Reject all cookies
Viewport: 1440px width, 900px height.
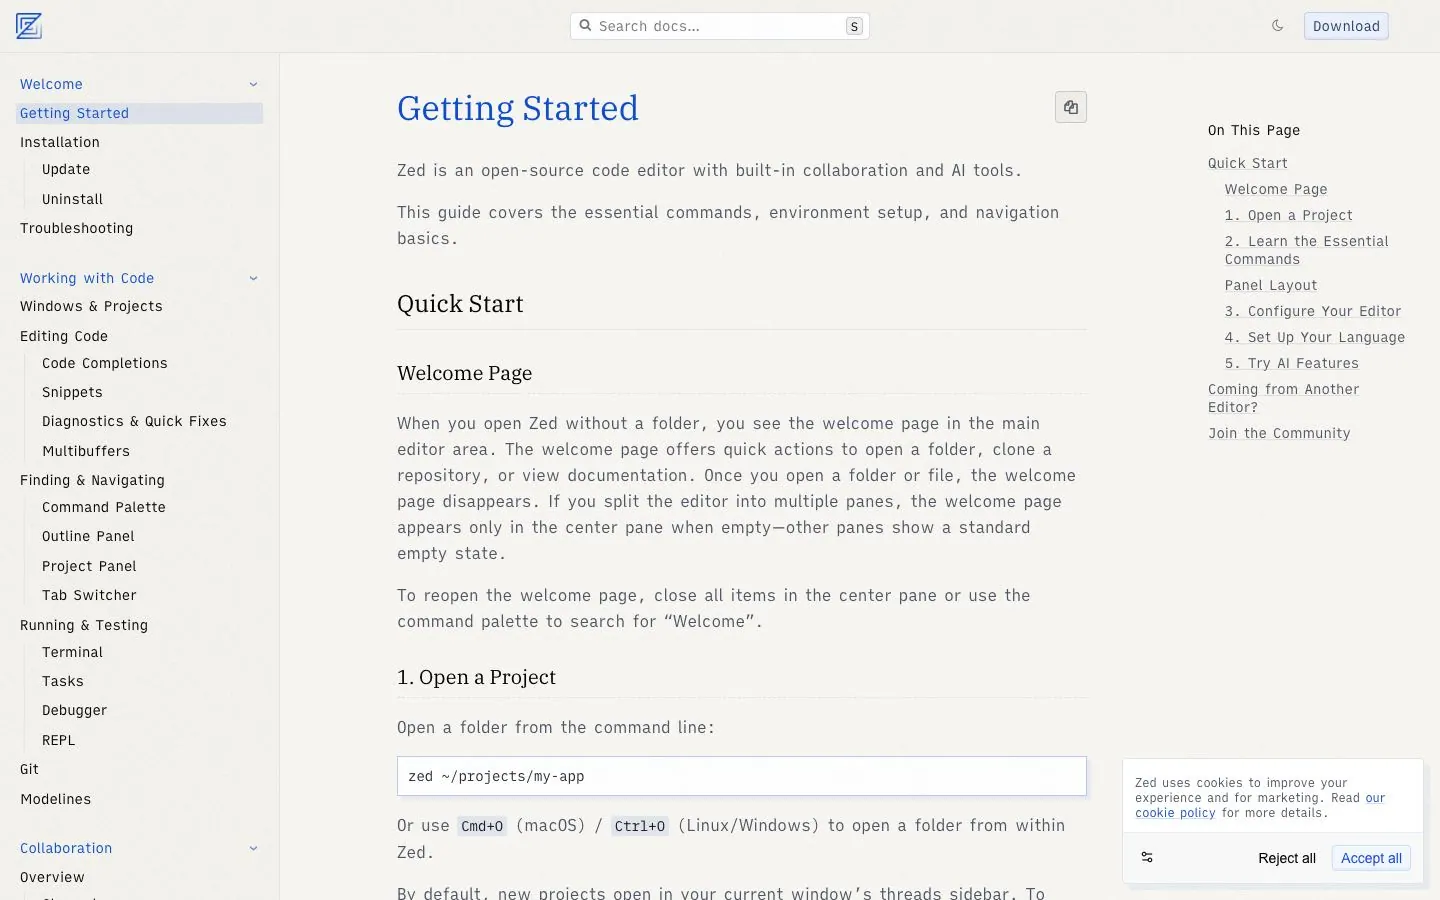tap(1287, 858)
